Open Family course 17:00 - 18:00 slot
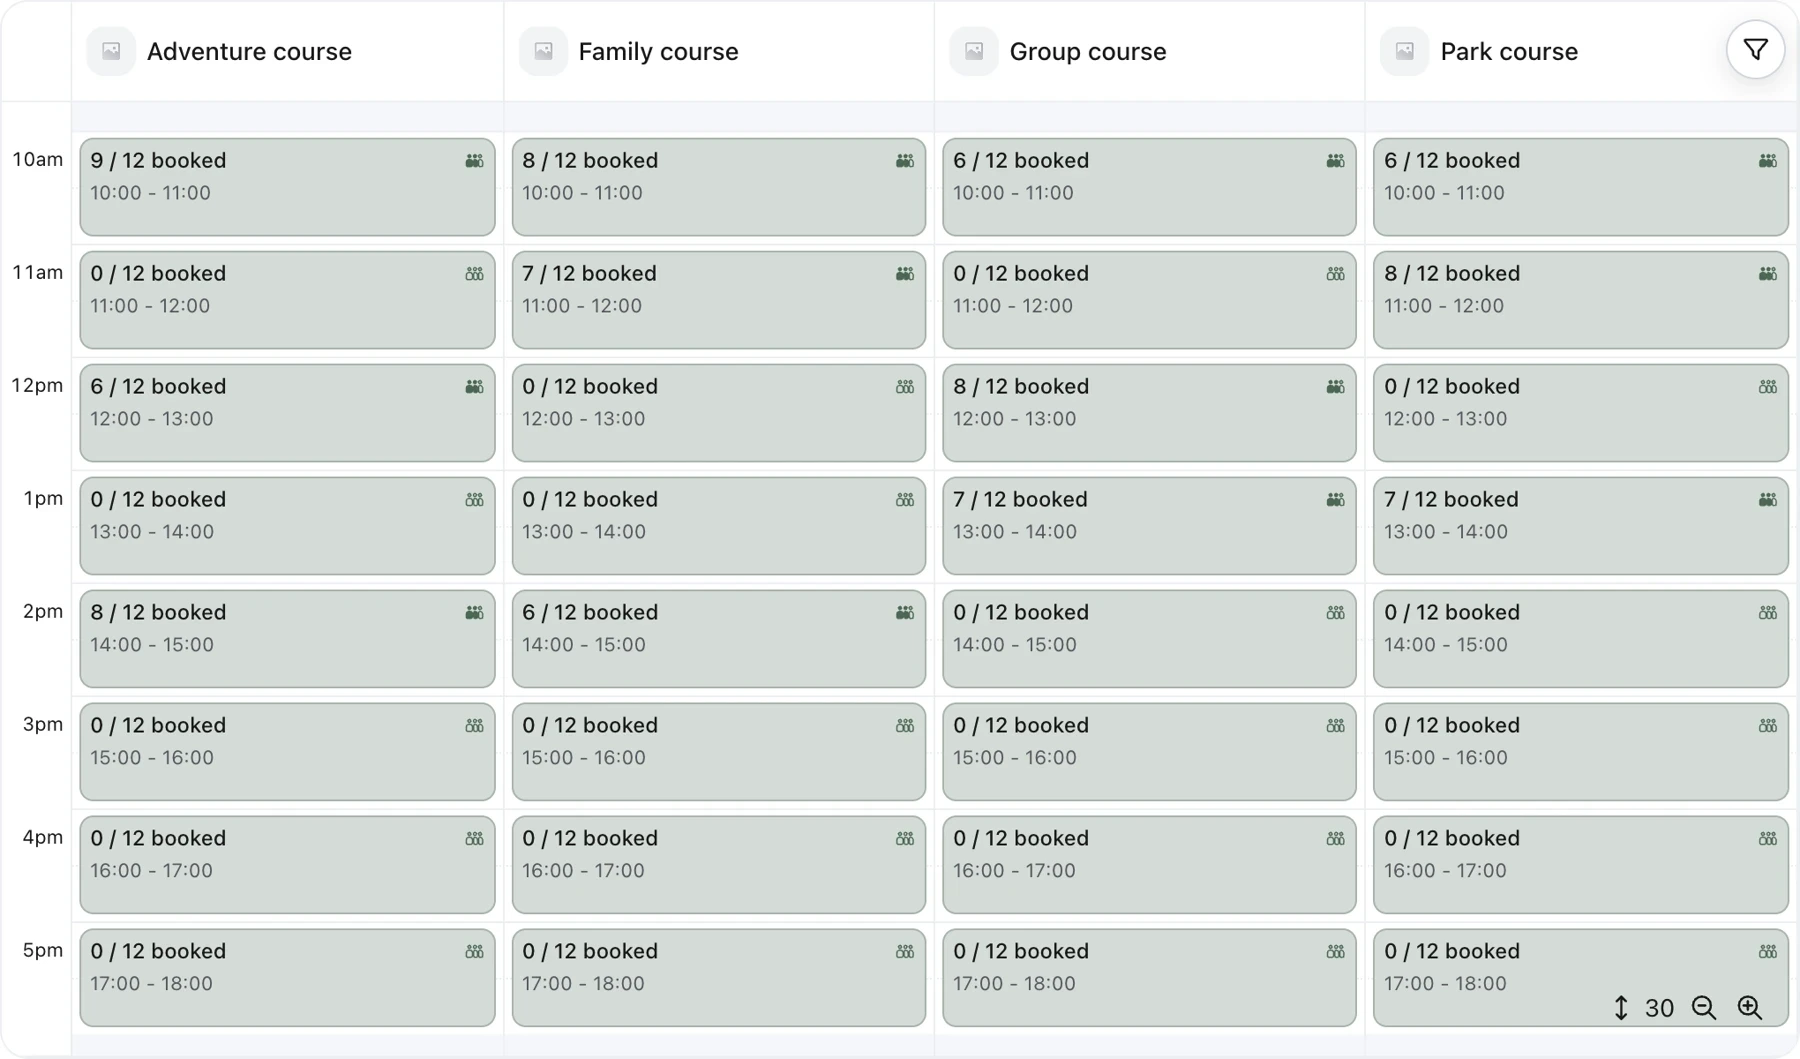Image resolution: width=1800 pixels, height=1059 pixels. click(x=719, y=978)
